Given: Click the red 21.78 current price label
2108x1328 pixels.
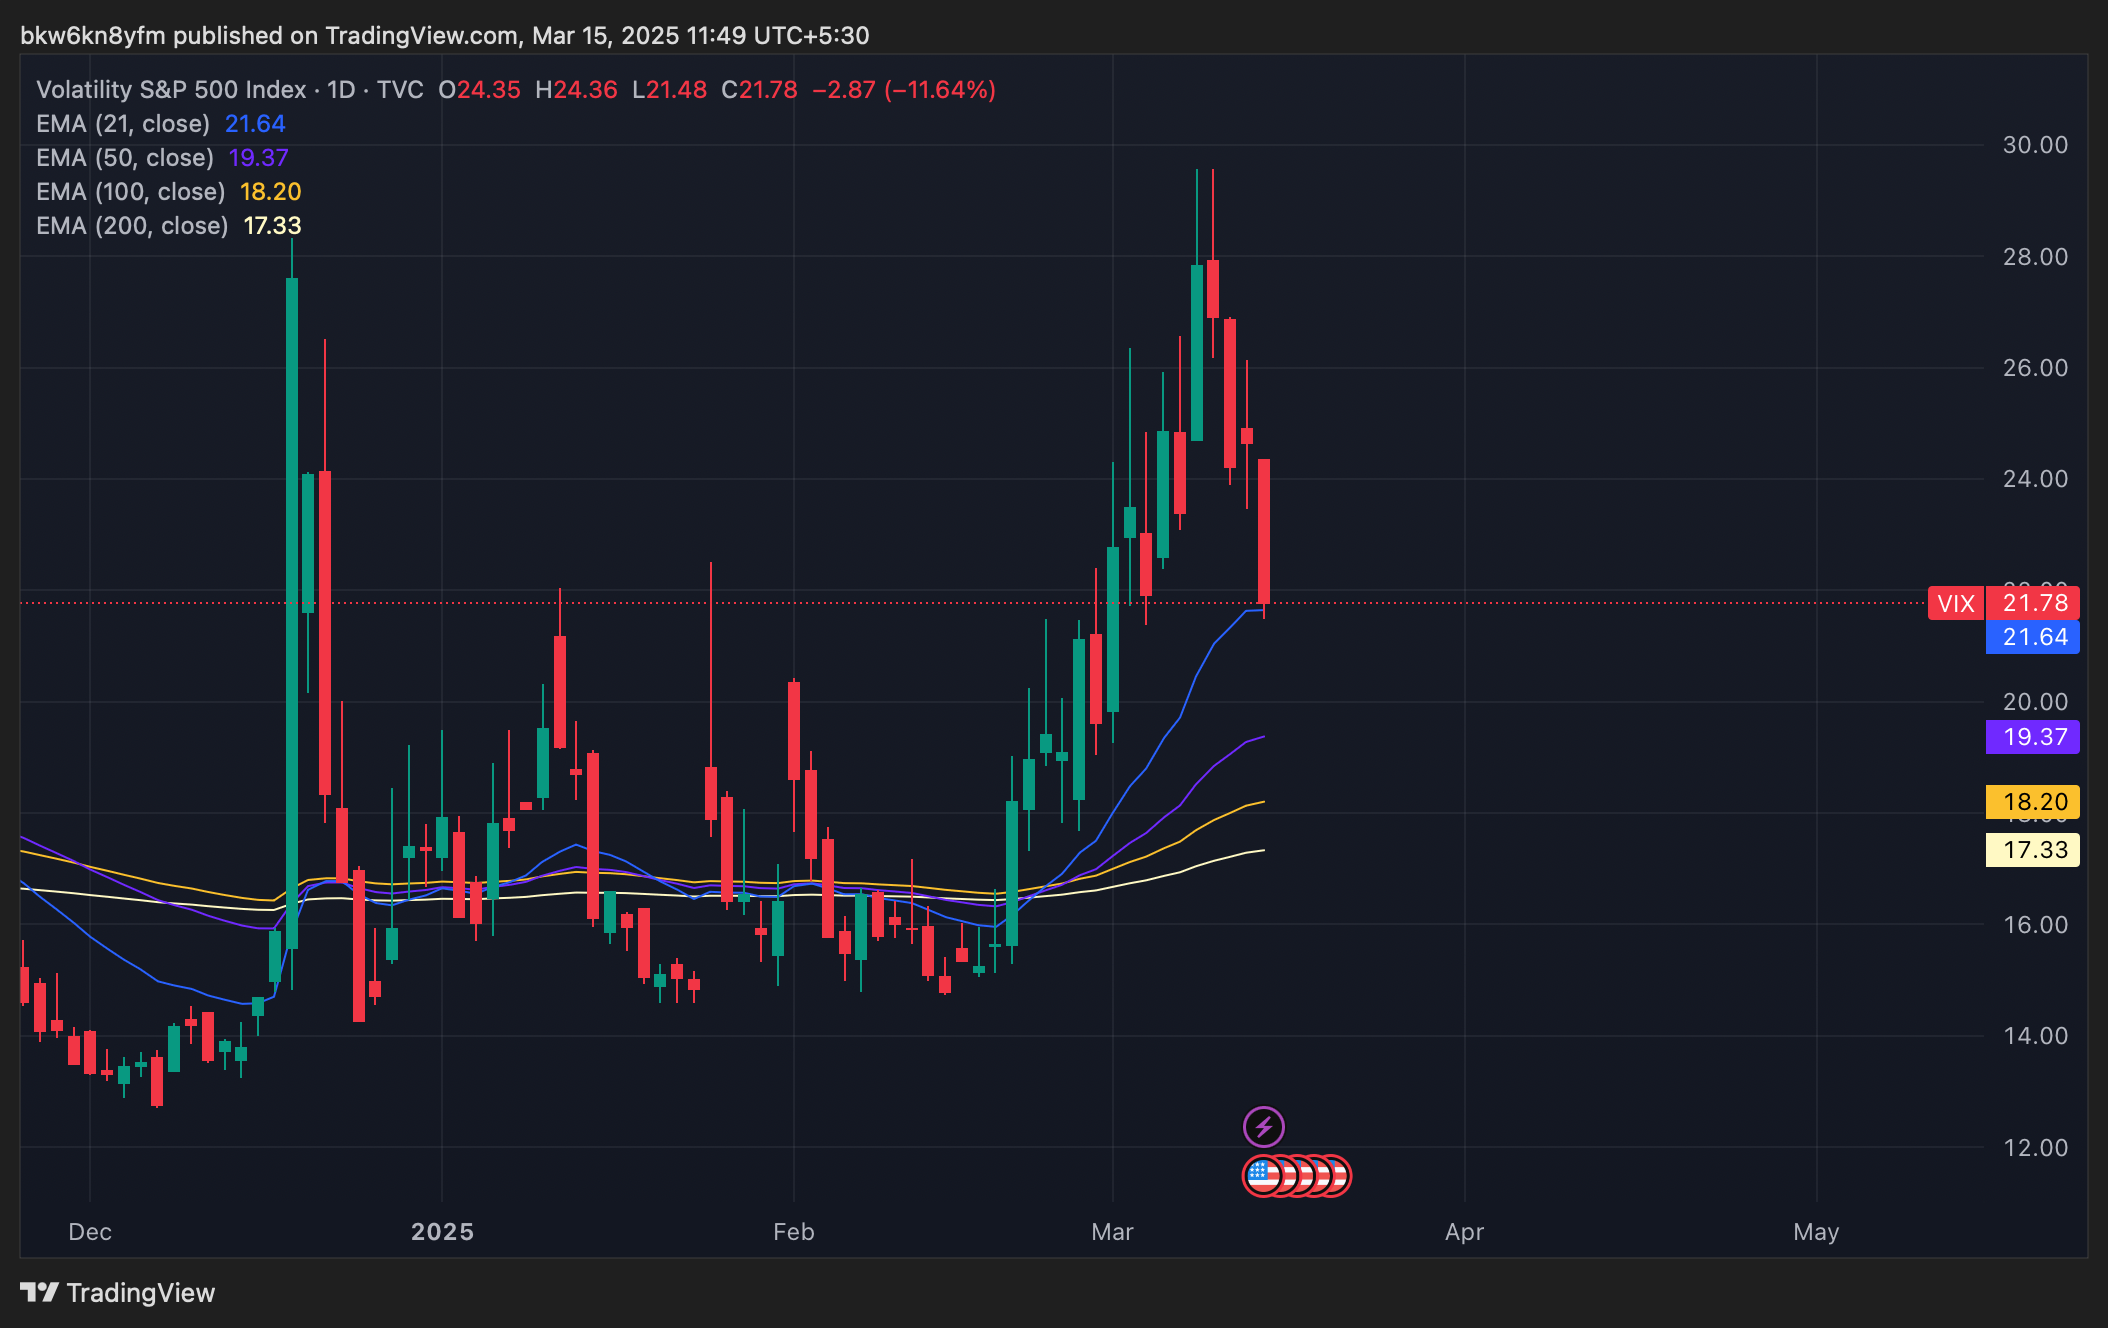Looking at the screenshot, I should click(x=2033, y=603).
